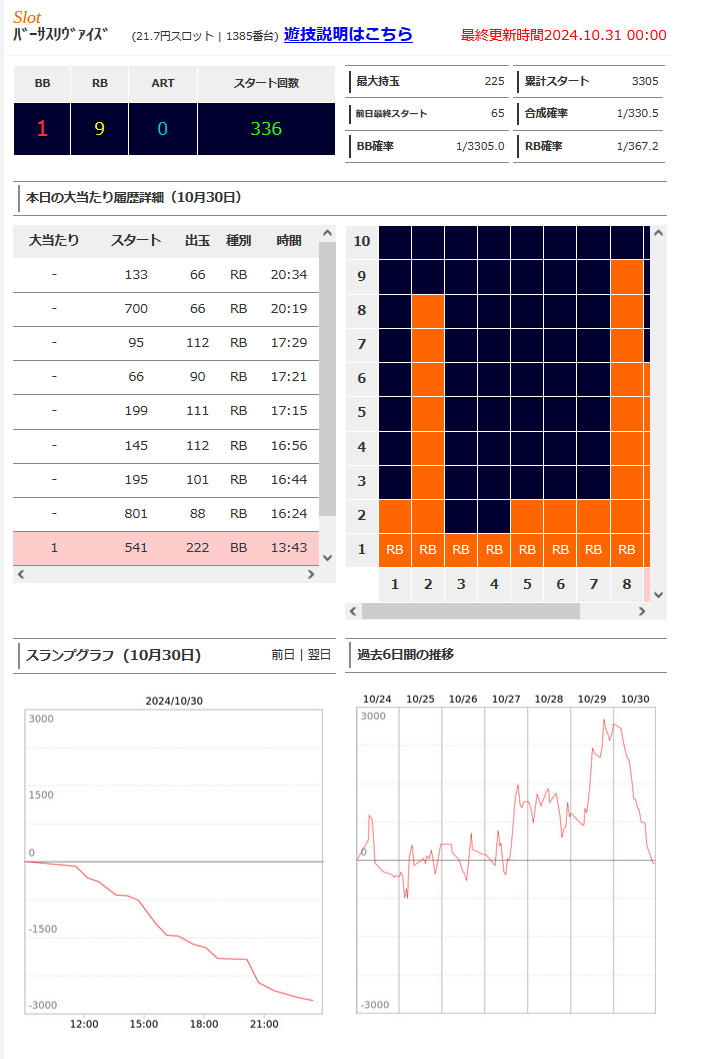Click the スタート回数 value 336
The height and width of the screenshot is (1059, 726).
click(266, 129)
